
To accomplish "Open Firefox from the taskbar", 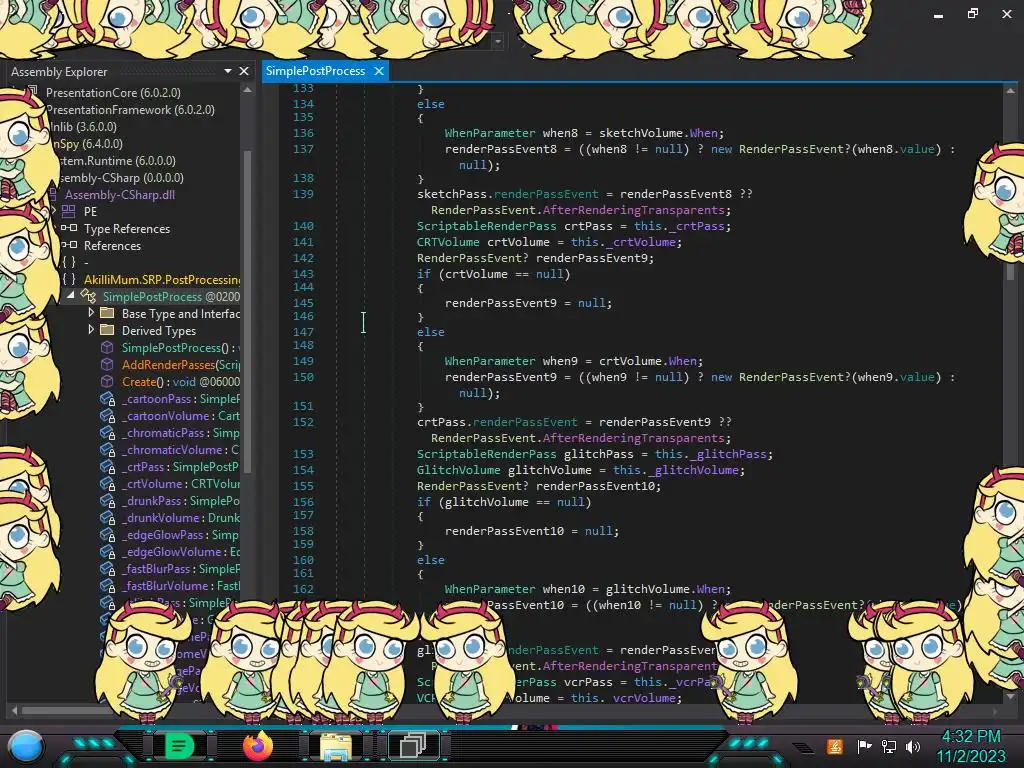I will click(x=257, y=746).
